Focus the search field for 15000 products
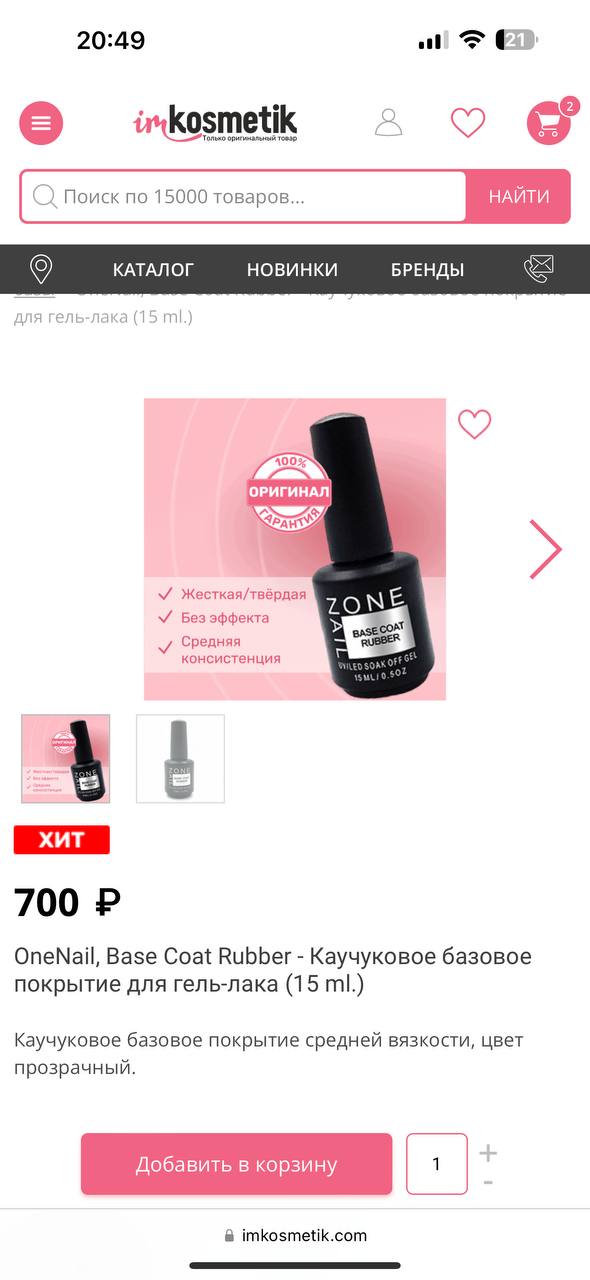This screenshot has width=590, height=1280. 243,197
